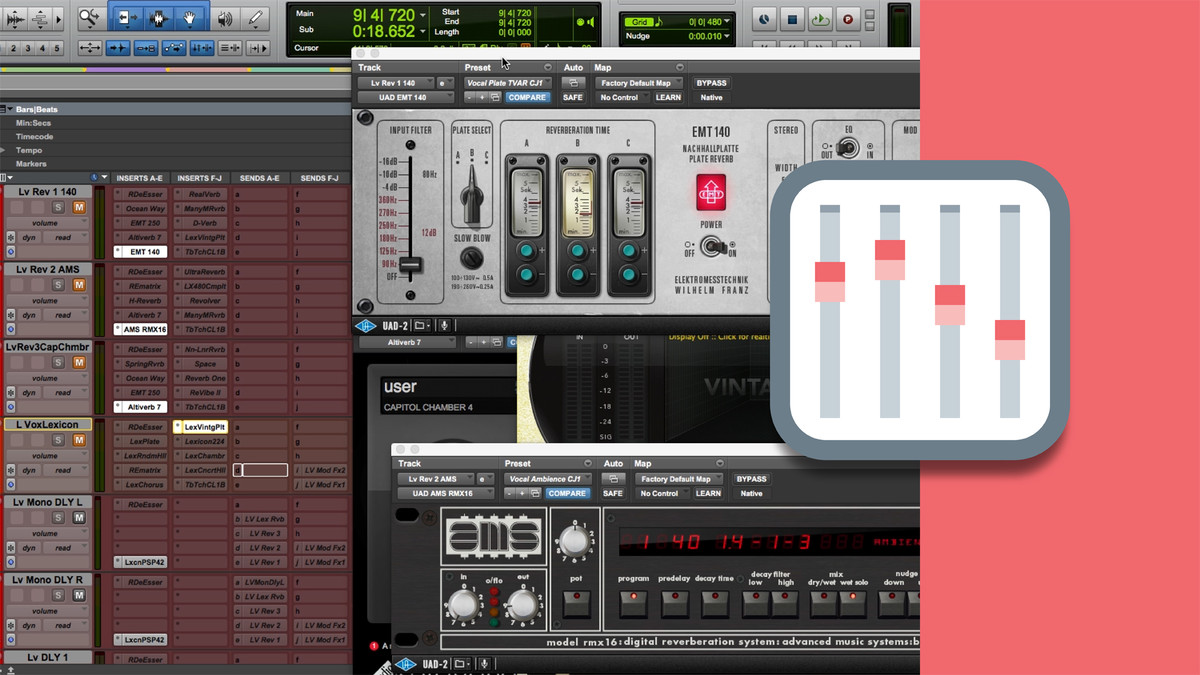1200x675 pixels.
Task: Select the Pencil tool
Action: click(x=256, y=18)
